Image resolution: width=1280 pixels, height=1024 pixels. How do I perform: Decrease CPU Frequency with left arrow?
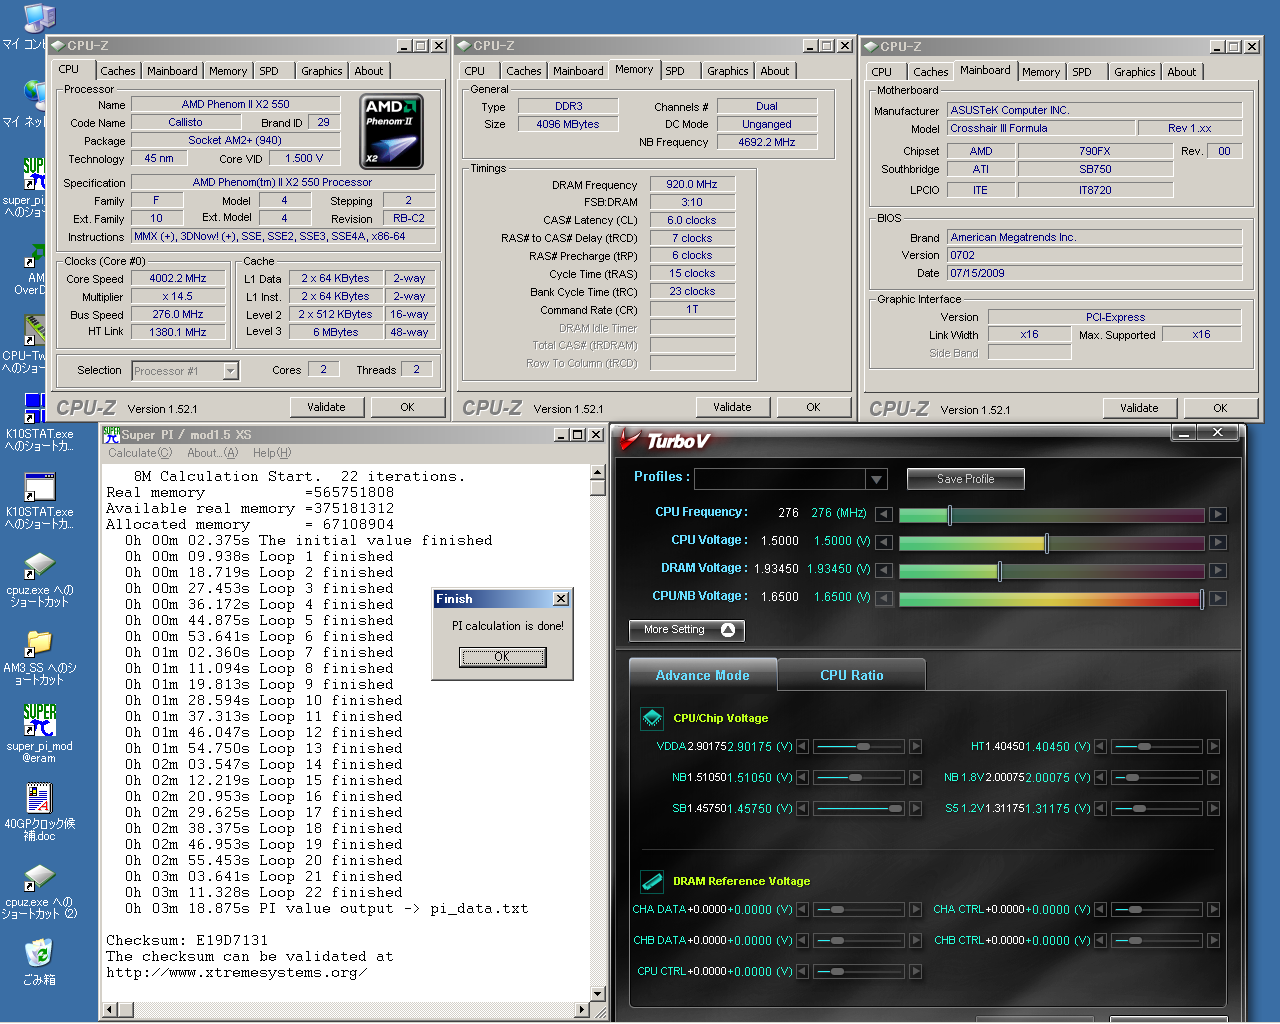pos(883,514)
